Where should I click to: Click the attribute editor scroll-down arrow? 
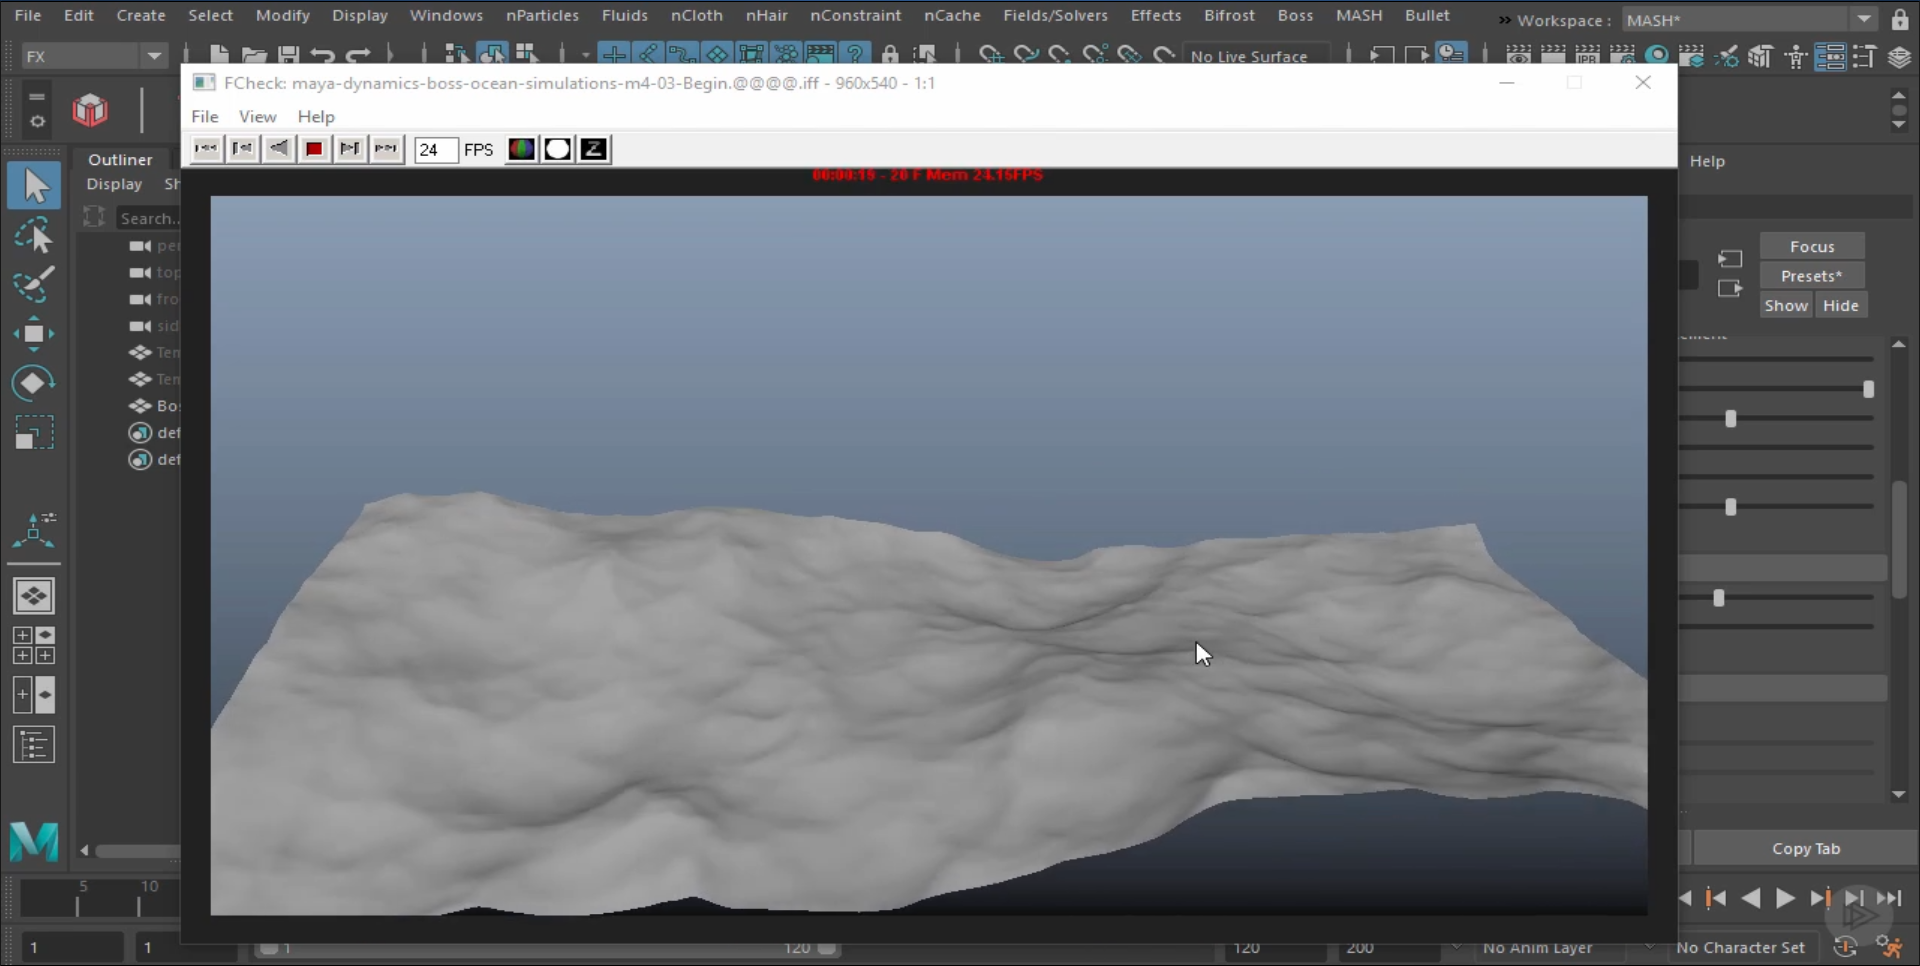click(x=1899, y=795)
